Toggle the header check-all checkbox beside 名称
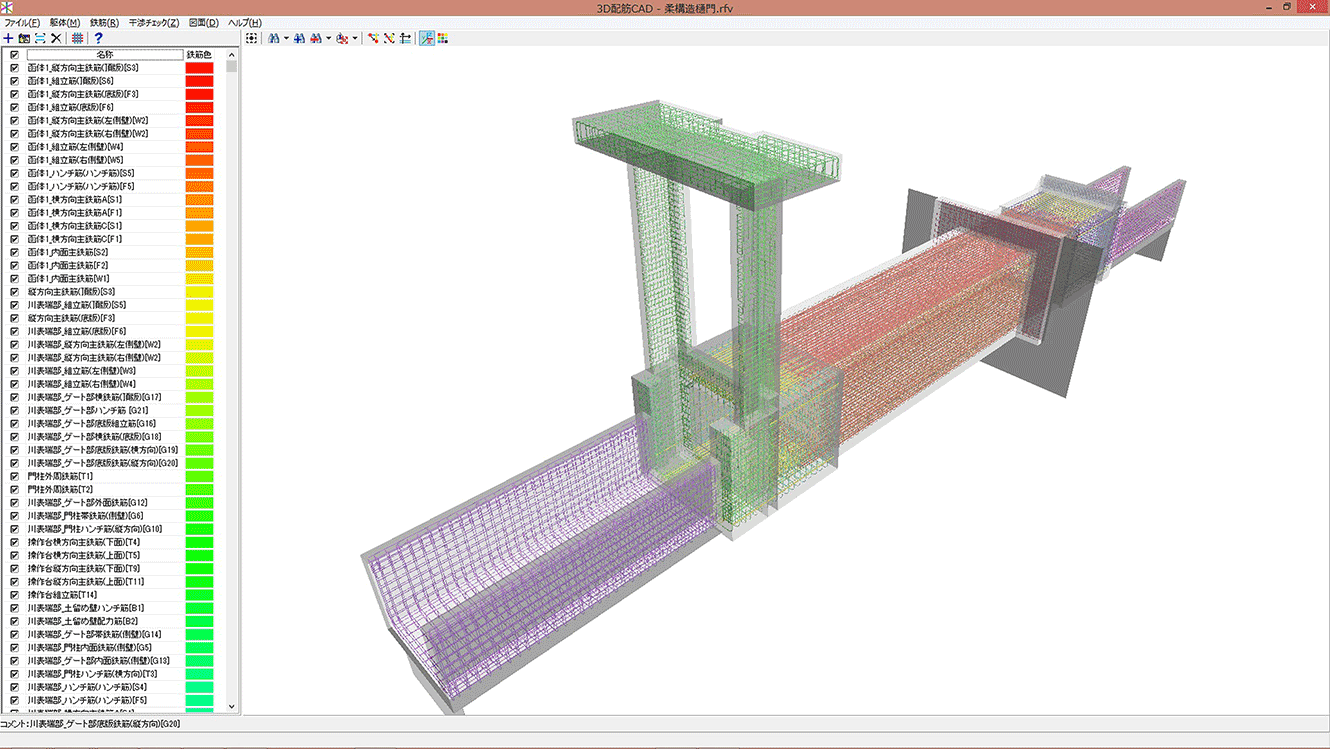This screenshot has height=749, width=1330. [x=14, y=55]
